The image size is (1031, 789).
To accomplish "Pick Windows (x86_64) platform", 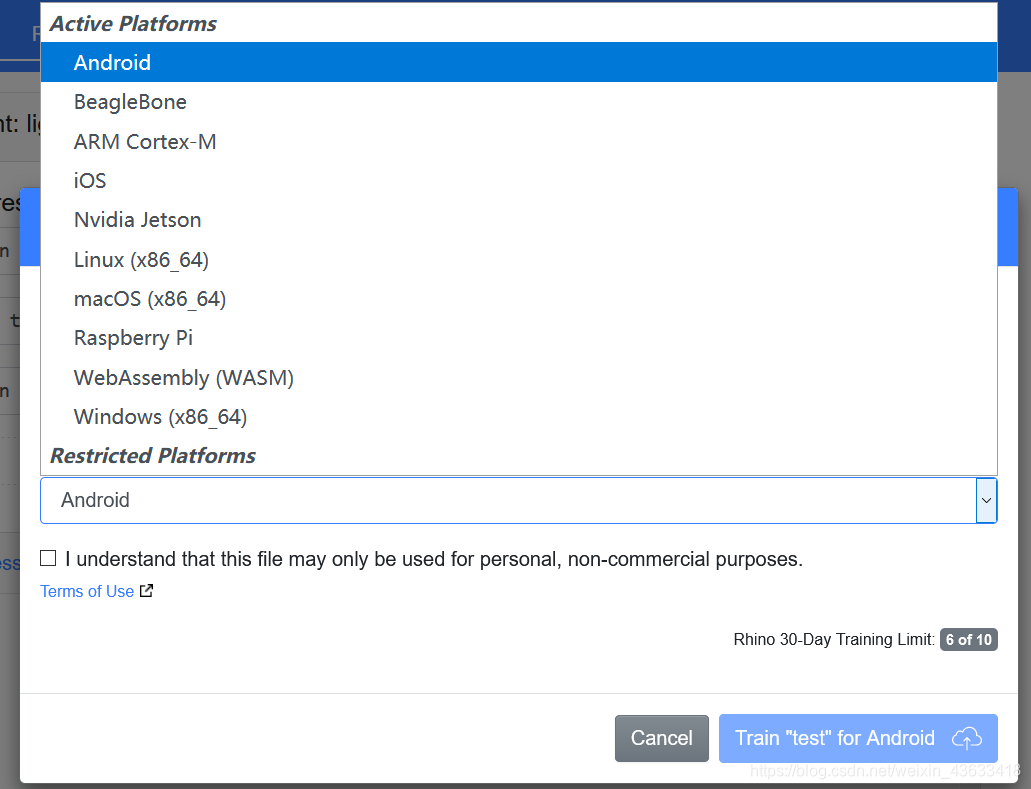I will pos(519,417).
